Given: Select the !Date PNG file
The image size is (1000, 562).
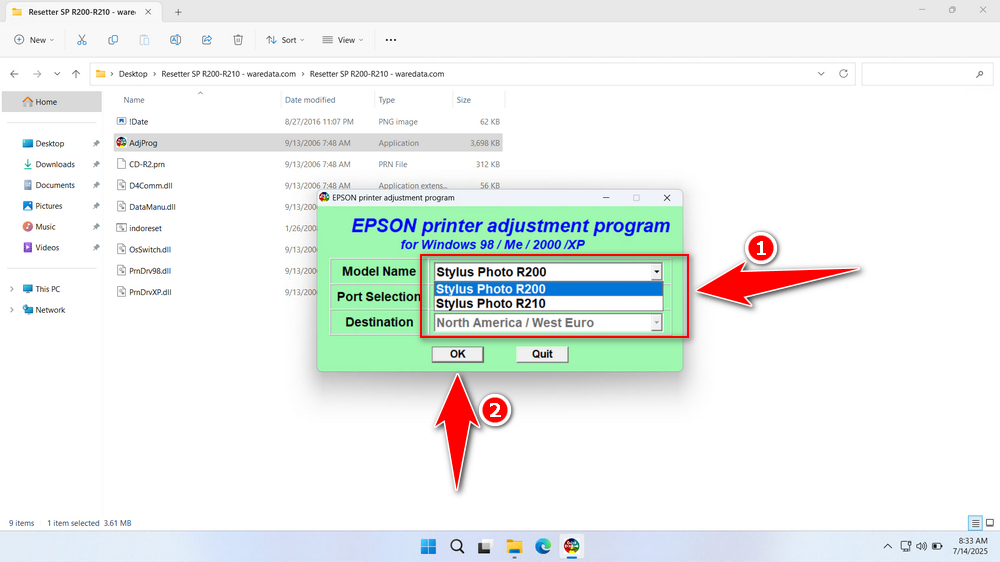Looking at the screenshot, I should (x=308, y=122).
